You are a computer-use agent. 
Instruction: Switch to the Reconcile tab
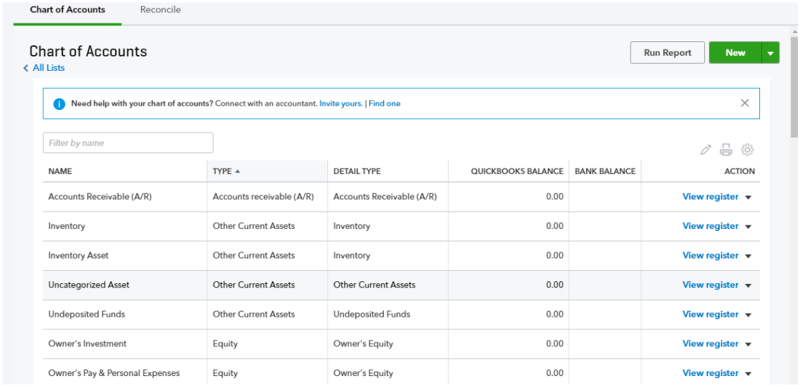160,10
